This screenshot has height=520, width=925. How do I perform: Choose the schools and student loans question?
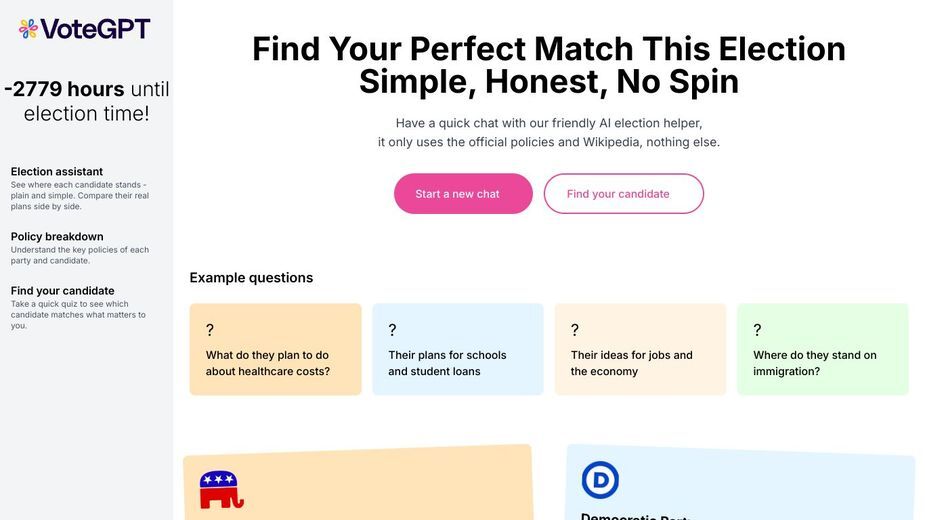click(x=458, y=349)
